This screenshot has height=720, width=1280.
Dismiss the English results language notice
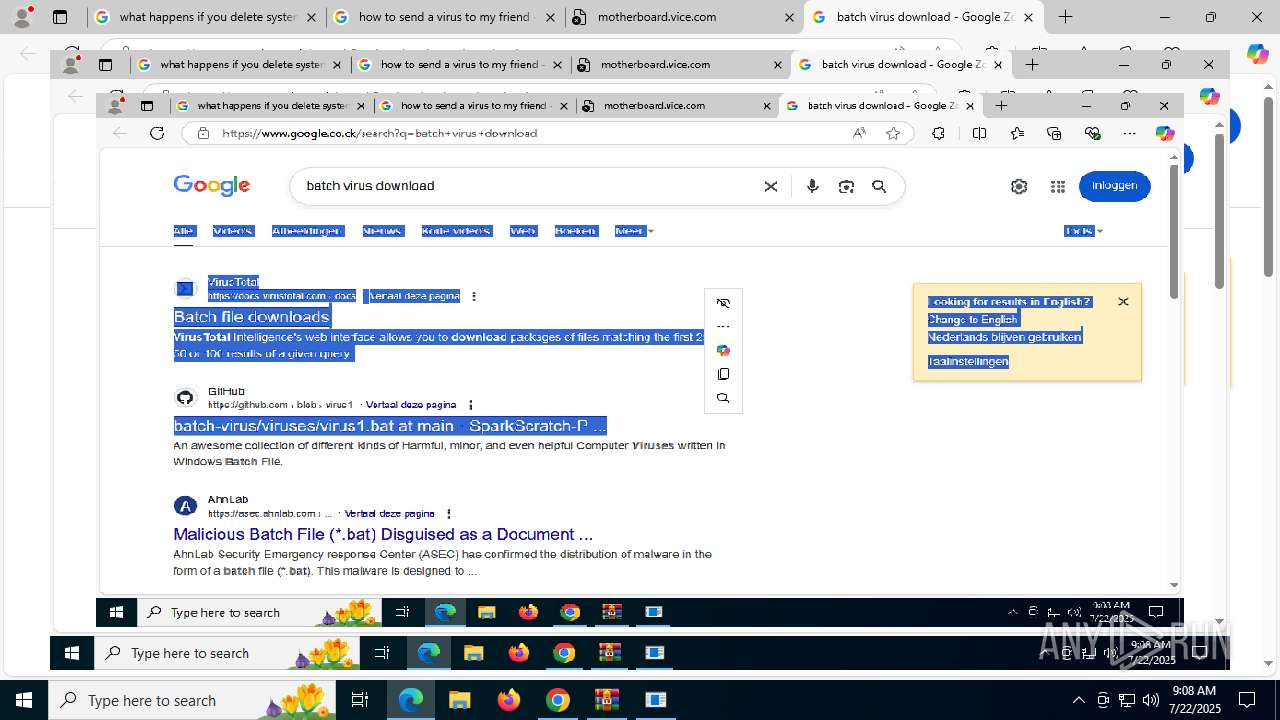click(1123, 302)
